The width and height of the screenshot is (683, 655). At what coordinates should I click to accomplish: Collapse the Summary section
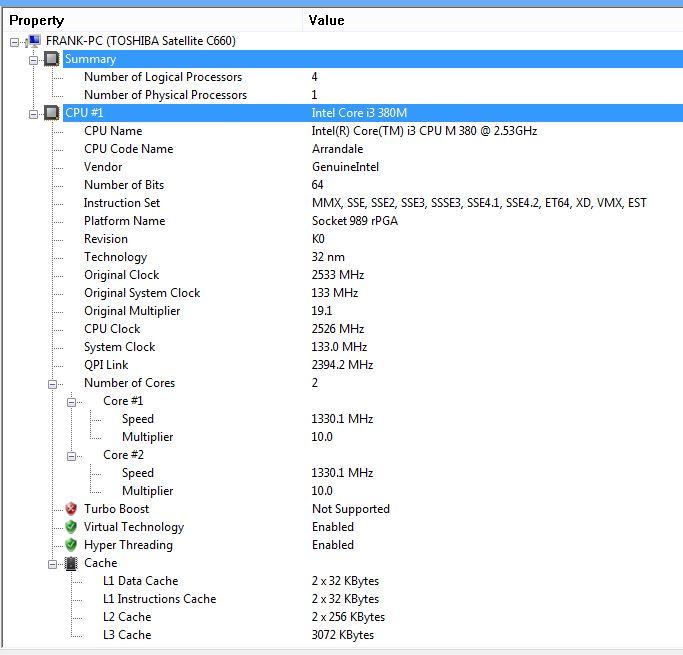(34, 60)
